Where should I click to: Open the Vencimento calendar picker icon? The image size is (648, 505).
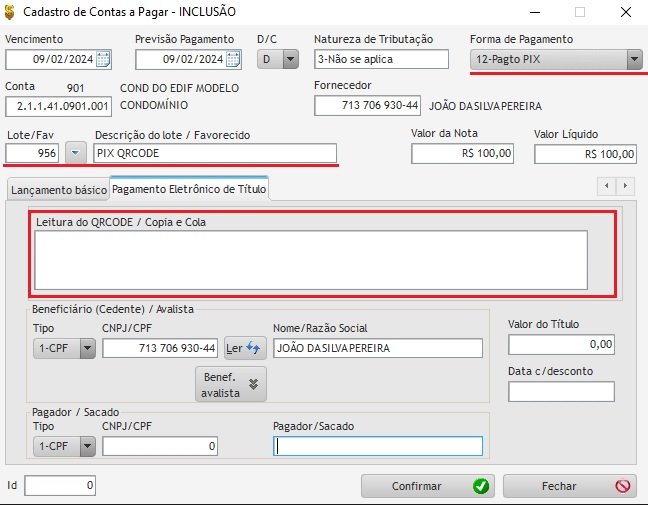point(103,59)
